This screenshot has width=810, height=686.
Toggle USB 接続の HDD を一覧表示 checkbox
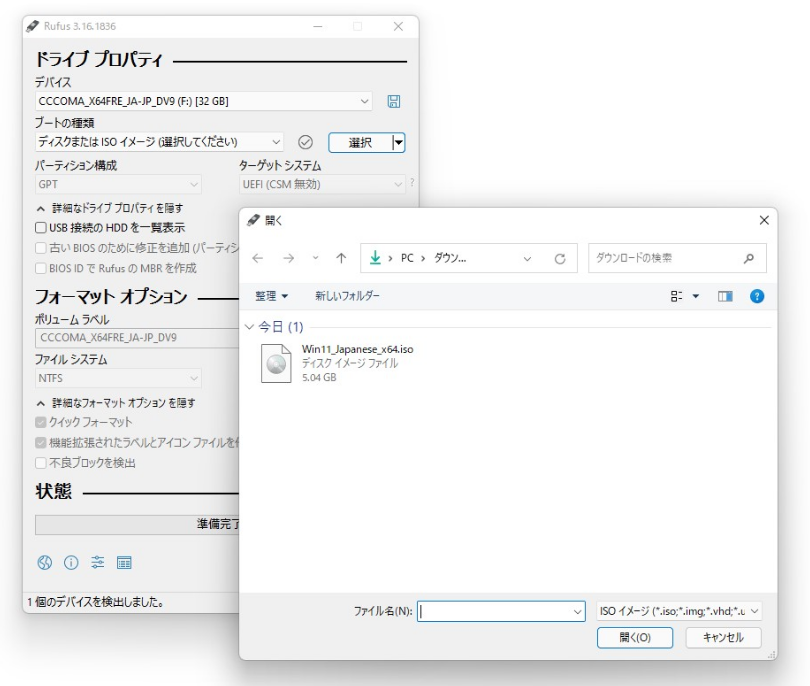click(41, 227)
